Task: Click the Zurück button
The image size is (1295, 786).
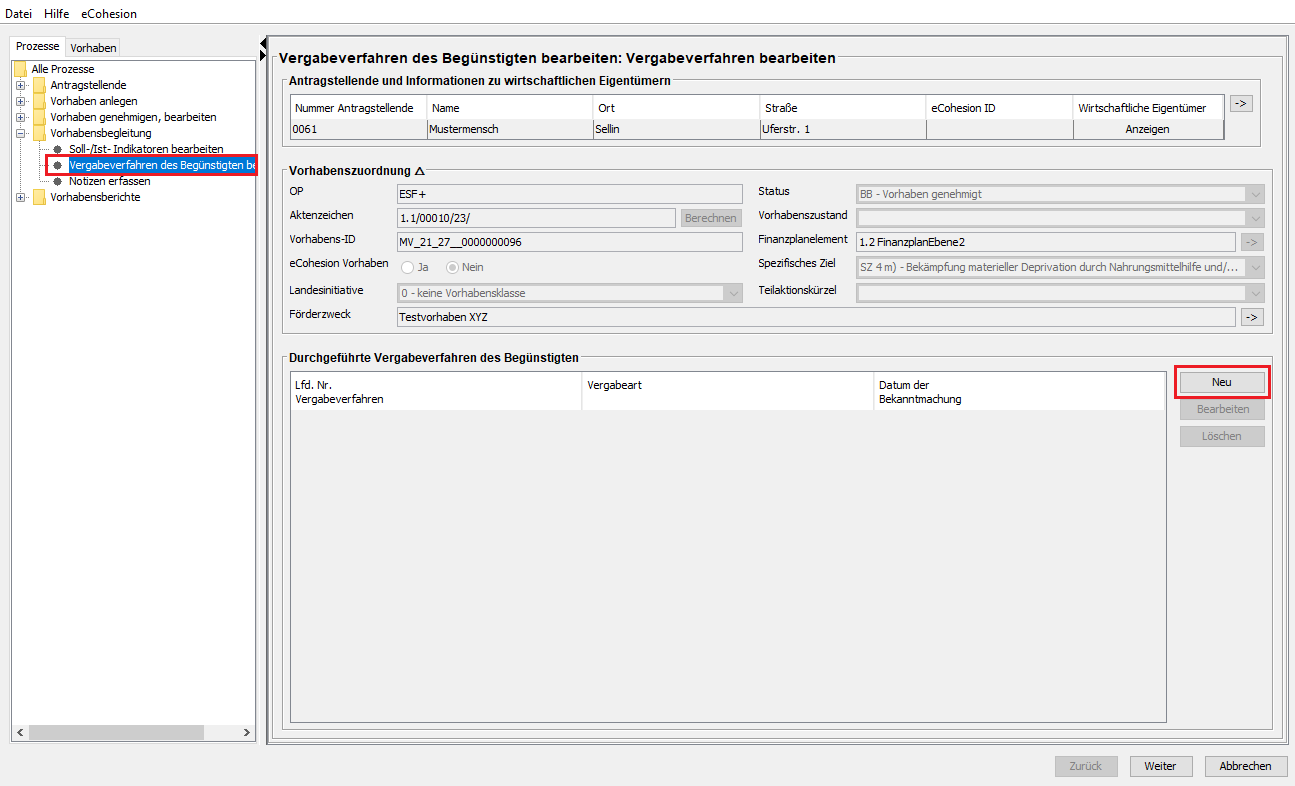Action: (x=1085, y=766)
